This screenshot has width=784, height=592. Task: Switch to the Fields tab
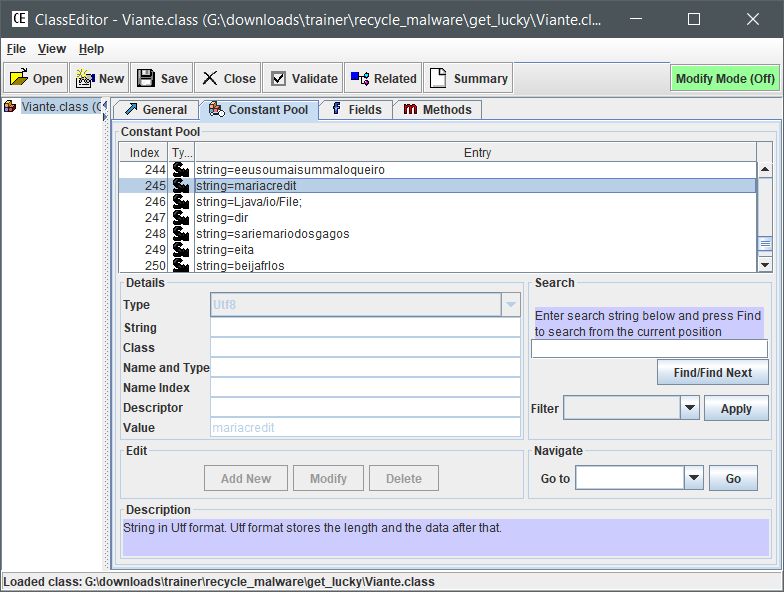(x=355, y=110)
